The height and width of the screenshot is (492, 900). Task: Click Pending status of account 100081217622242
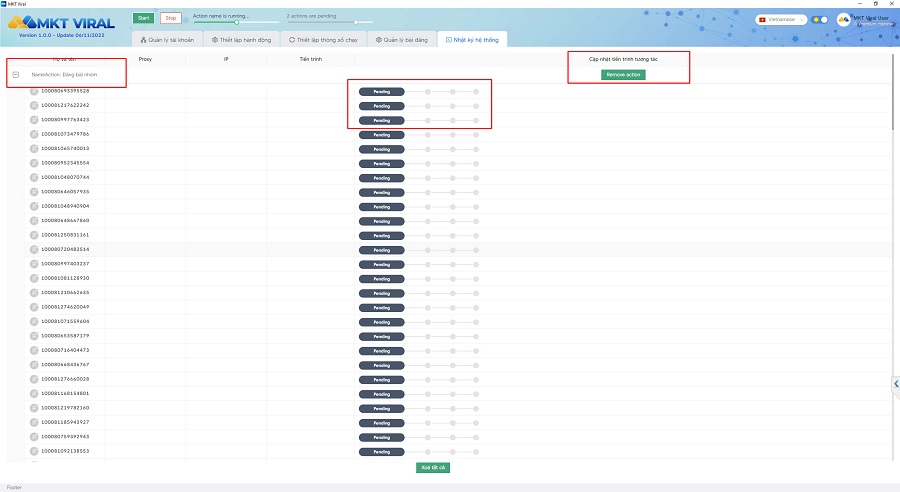click(x=382, y=106)
